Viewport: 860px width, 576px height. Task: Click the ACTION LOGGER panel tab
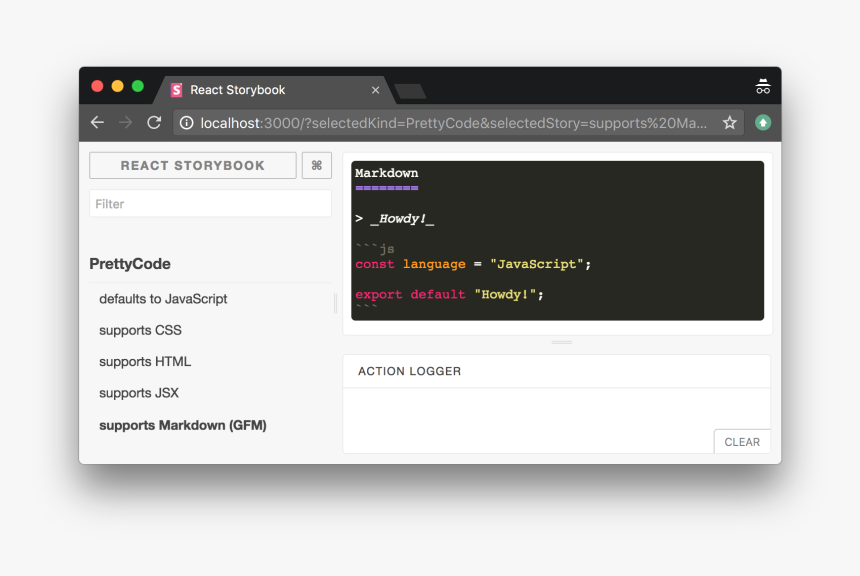pyautogui.click(x=409, y=371)
